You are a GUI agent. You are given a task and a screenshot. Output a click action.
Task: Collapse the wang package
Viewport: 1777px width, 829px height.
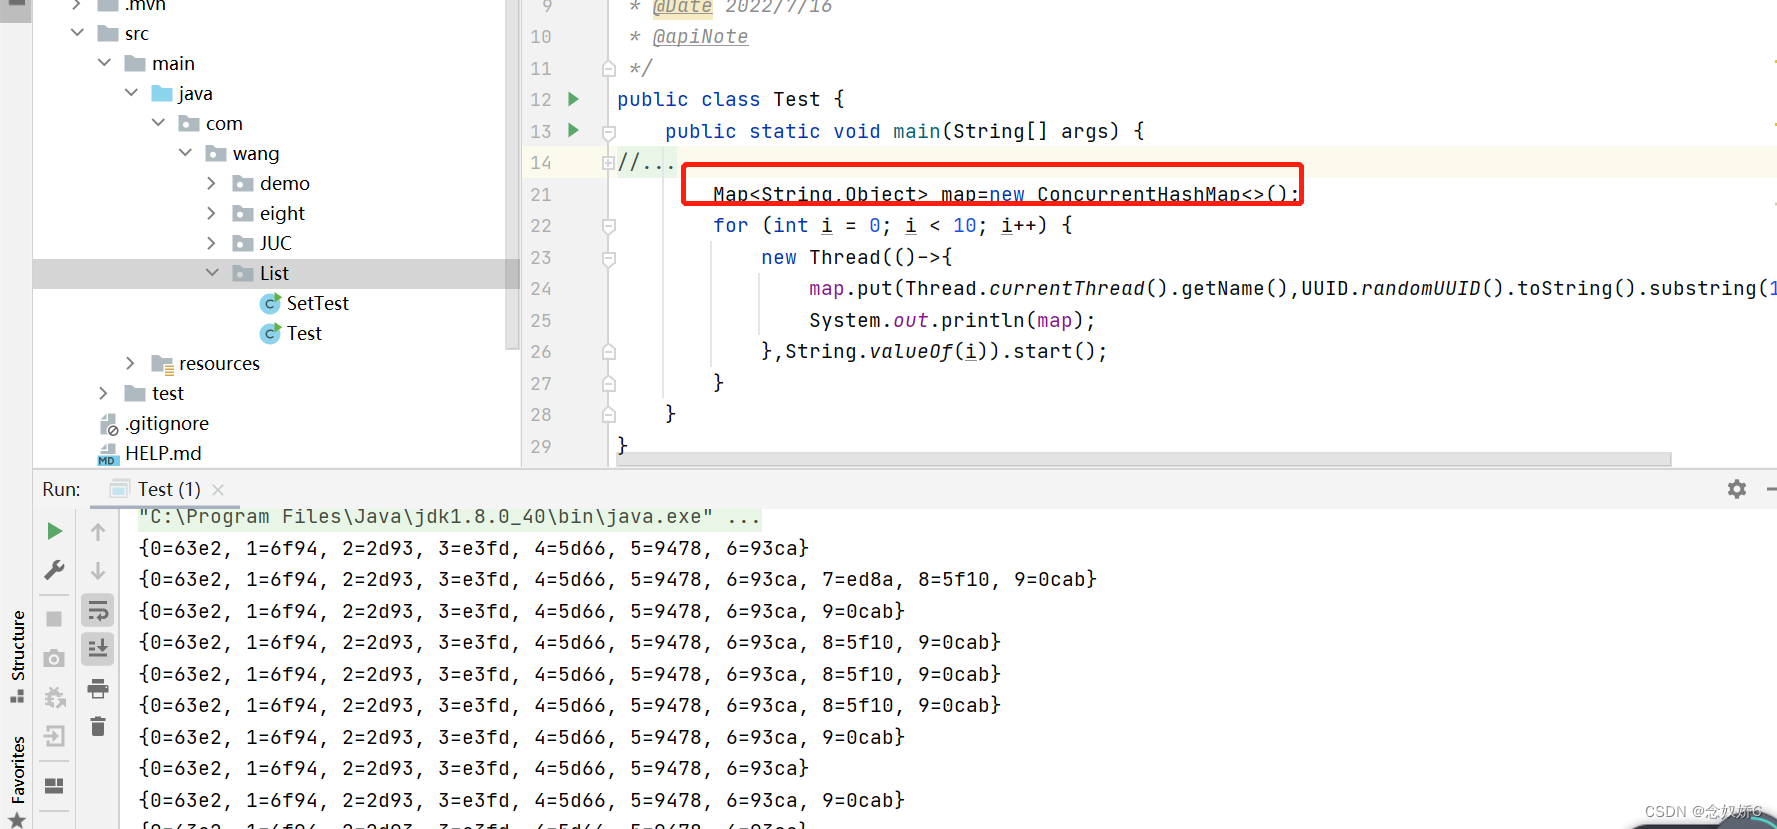[x=185, y=153]
